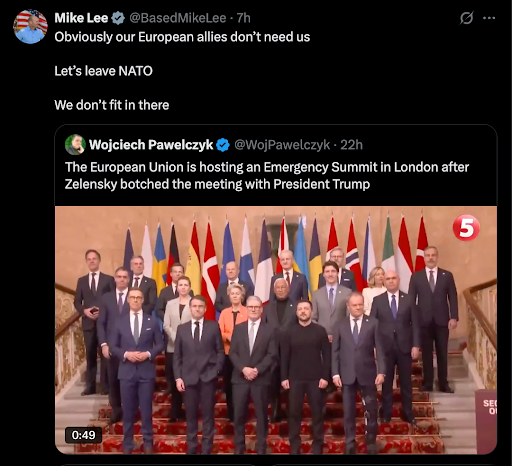Click the "Let's leave NATO" post text

coord(103,71)
